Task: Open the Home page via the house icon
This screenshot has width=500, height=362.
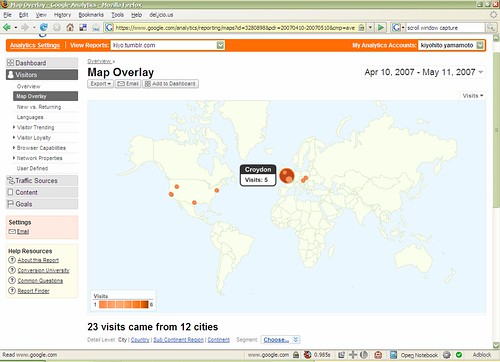Action: 70,27
